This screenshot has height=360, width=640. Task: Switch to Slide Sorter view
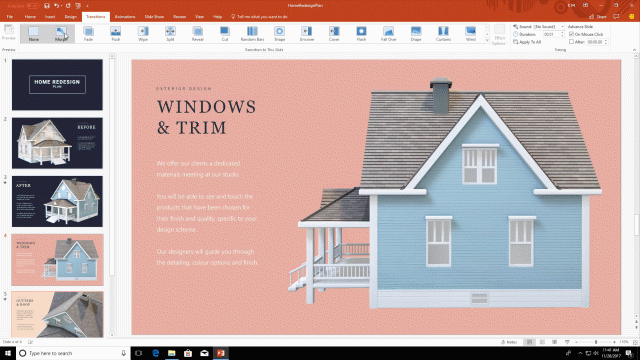pyautogui.click(x=542, y=342)
